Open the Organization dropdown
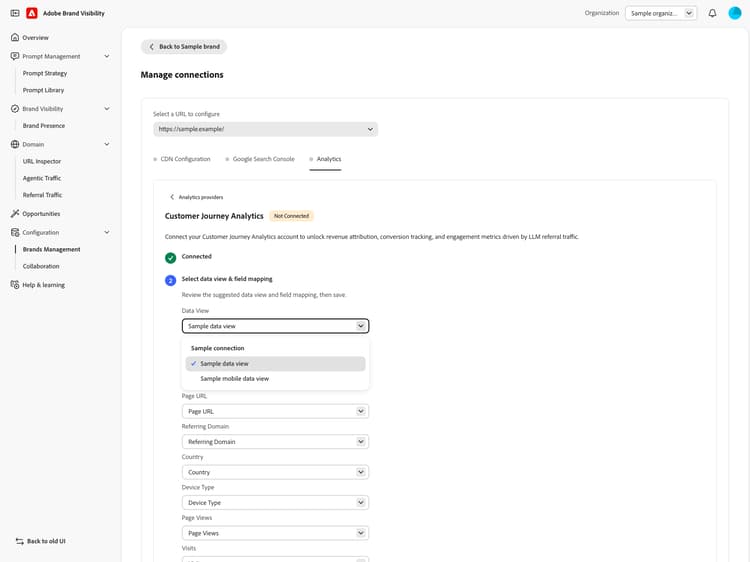 coord(661,13)
